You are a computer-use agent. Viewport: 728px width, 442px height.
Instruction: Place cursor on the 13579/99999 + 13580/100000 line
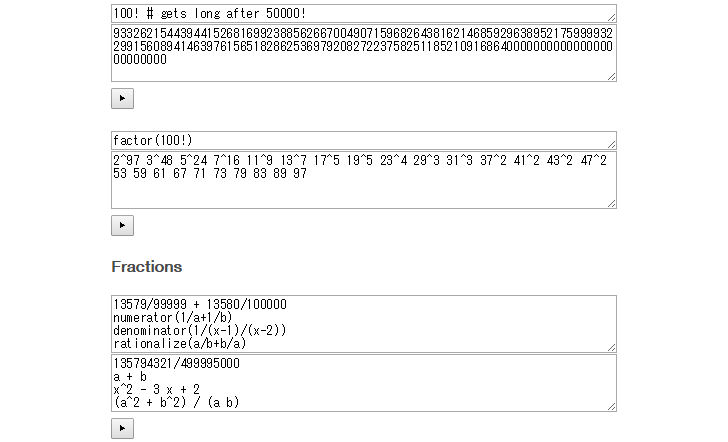[x=200, y=305]
